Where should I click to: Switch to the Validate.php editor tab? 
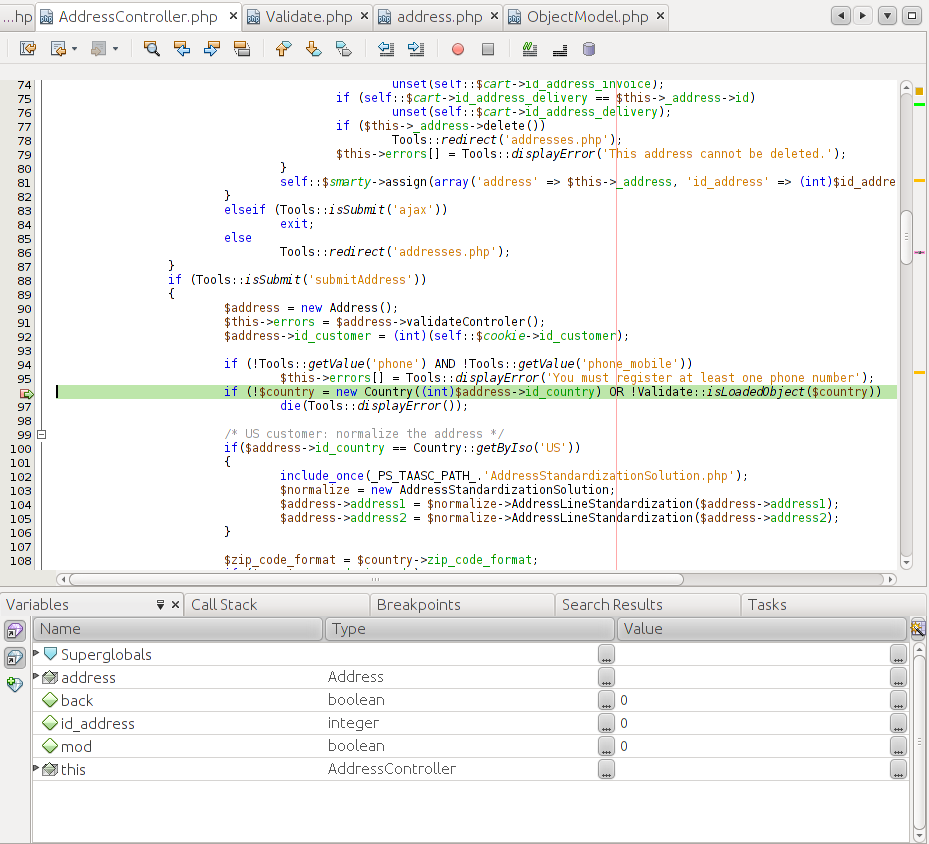(x=308, y=17)
